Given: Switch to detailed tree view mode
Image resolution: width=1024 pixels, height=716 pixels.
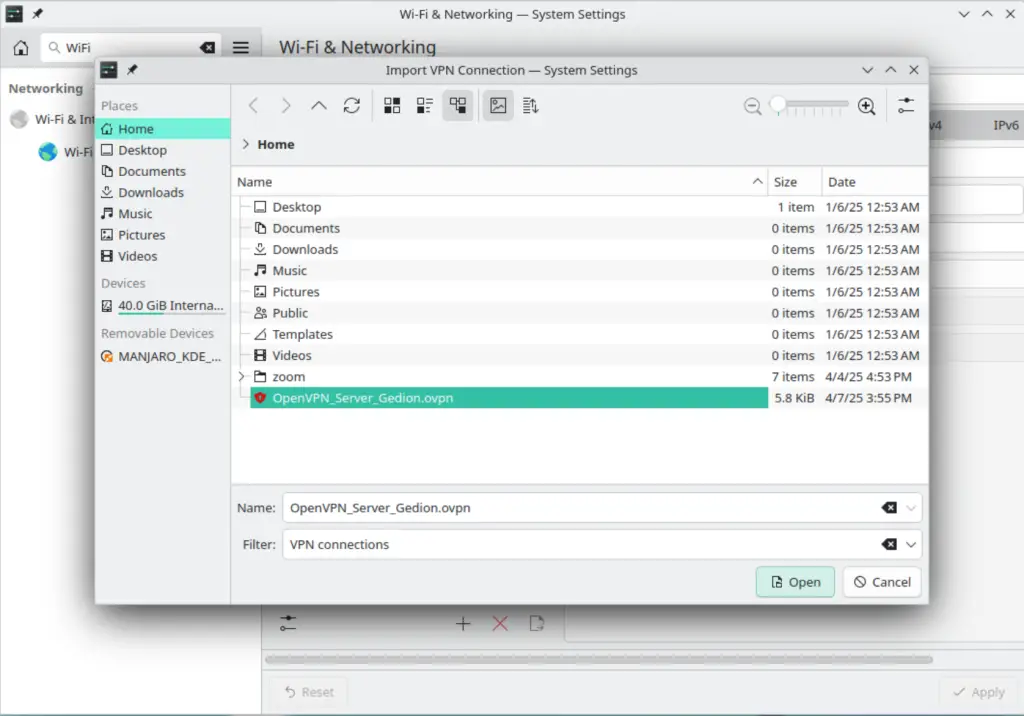Looking at the screenshot, I should pyautogui.click(x=457, y=105).
